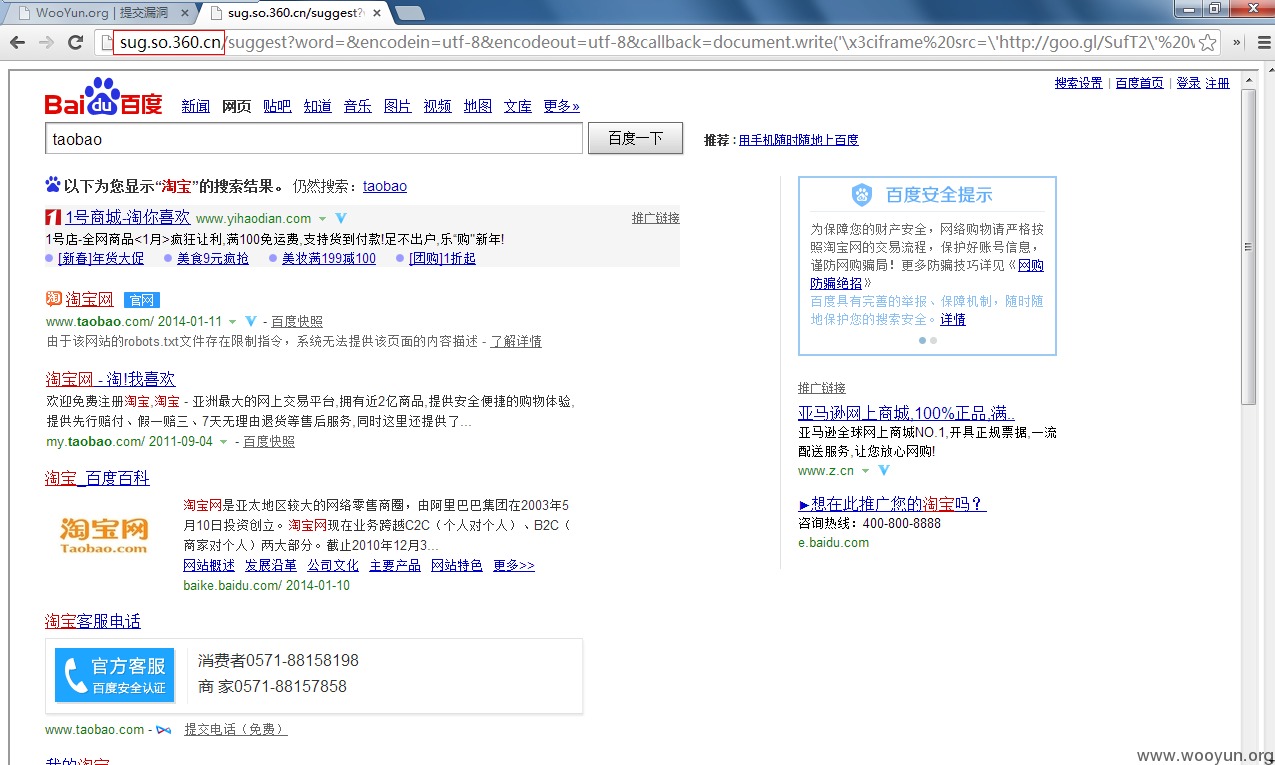Viewport: 1275px width, 765px height.
Task: Open 淘宝网 - 淘!我喜欢 result
Action: click(x=110, y=379)
